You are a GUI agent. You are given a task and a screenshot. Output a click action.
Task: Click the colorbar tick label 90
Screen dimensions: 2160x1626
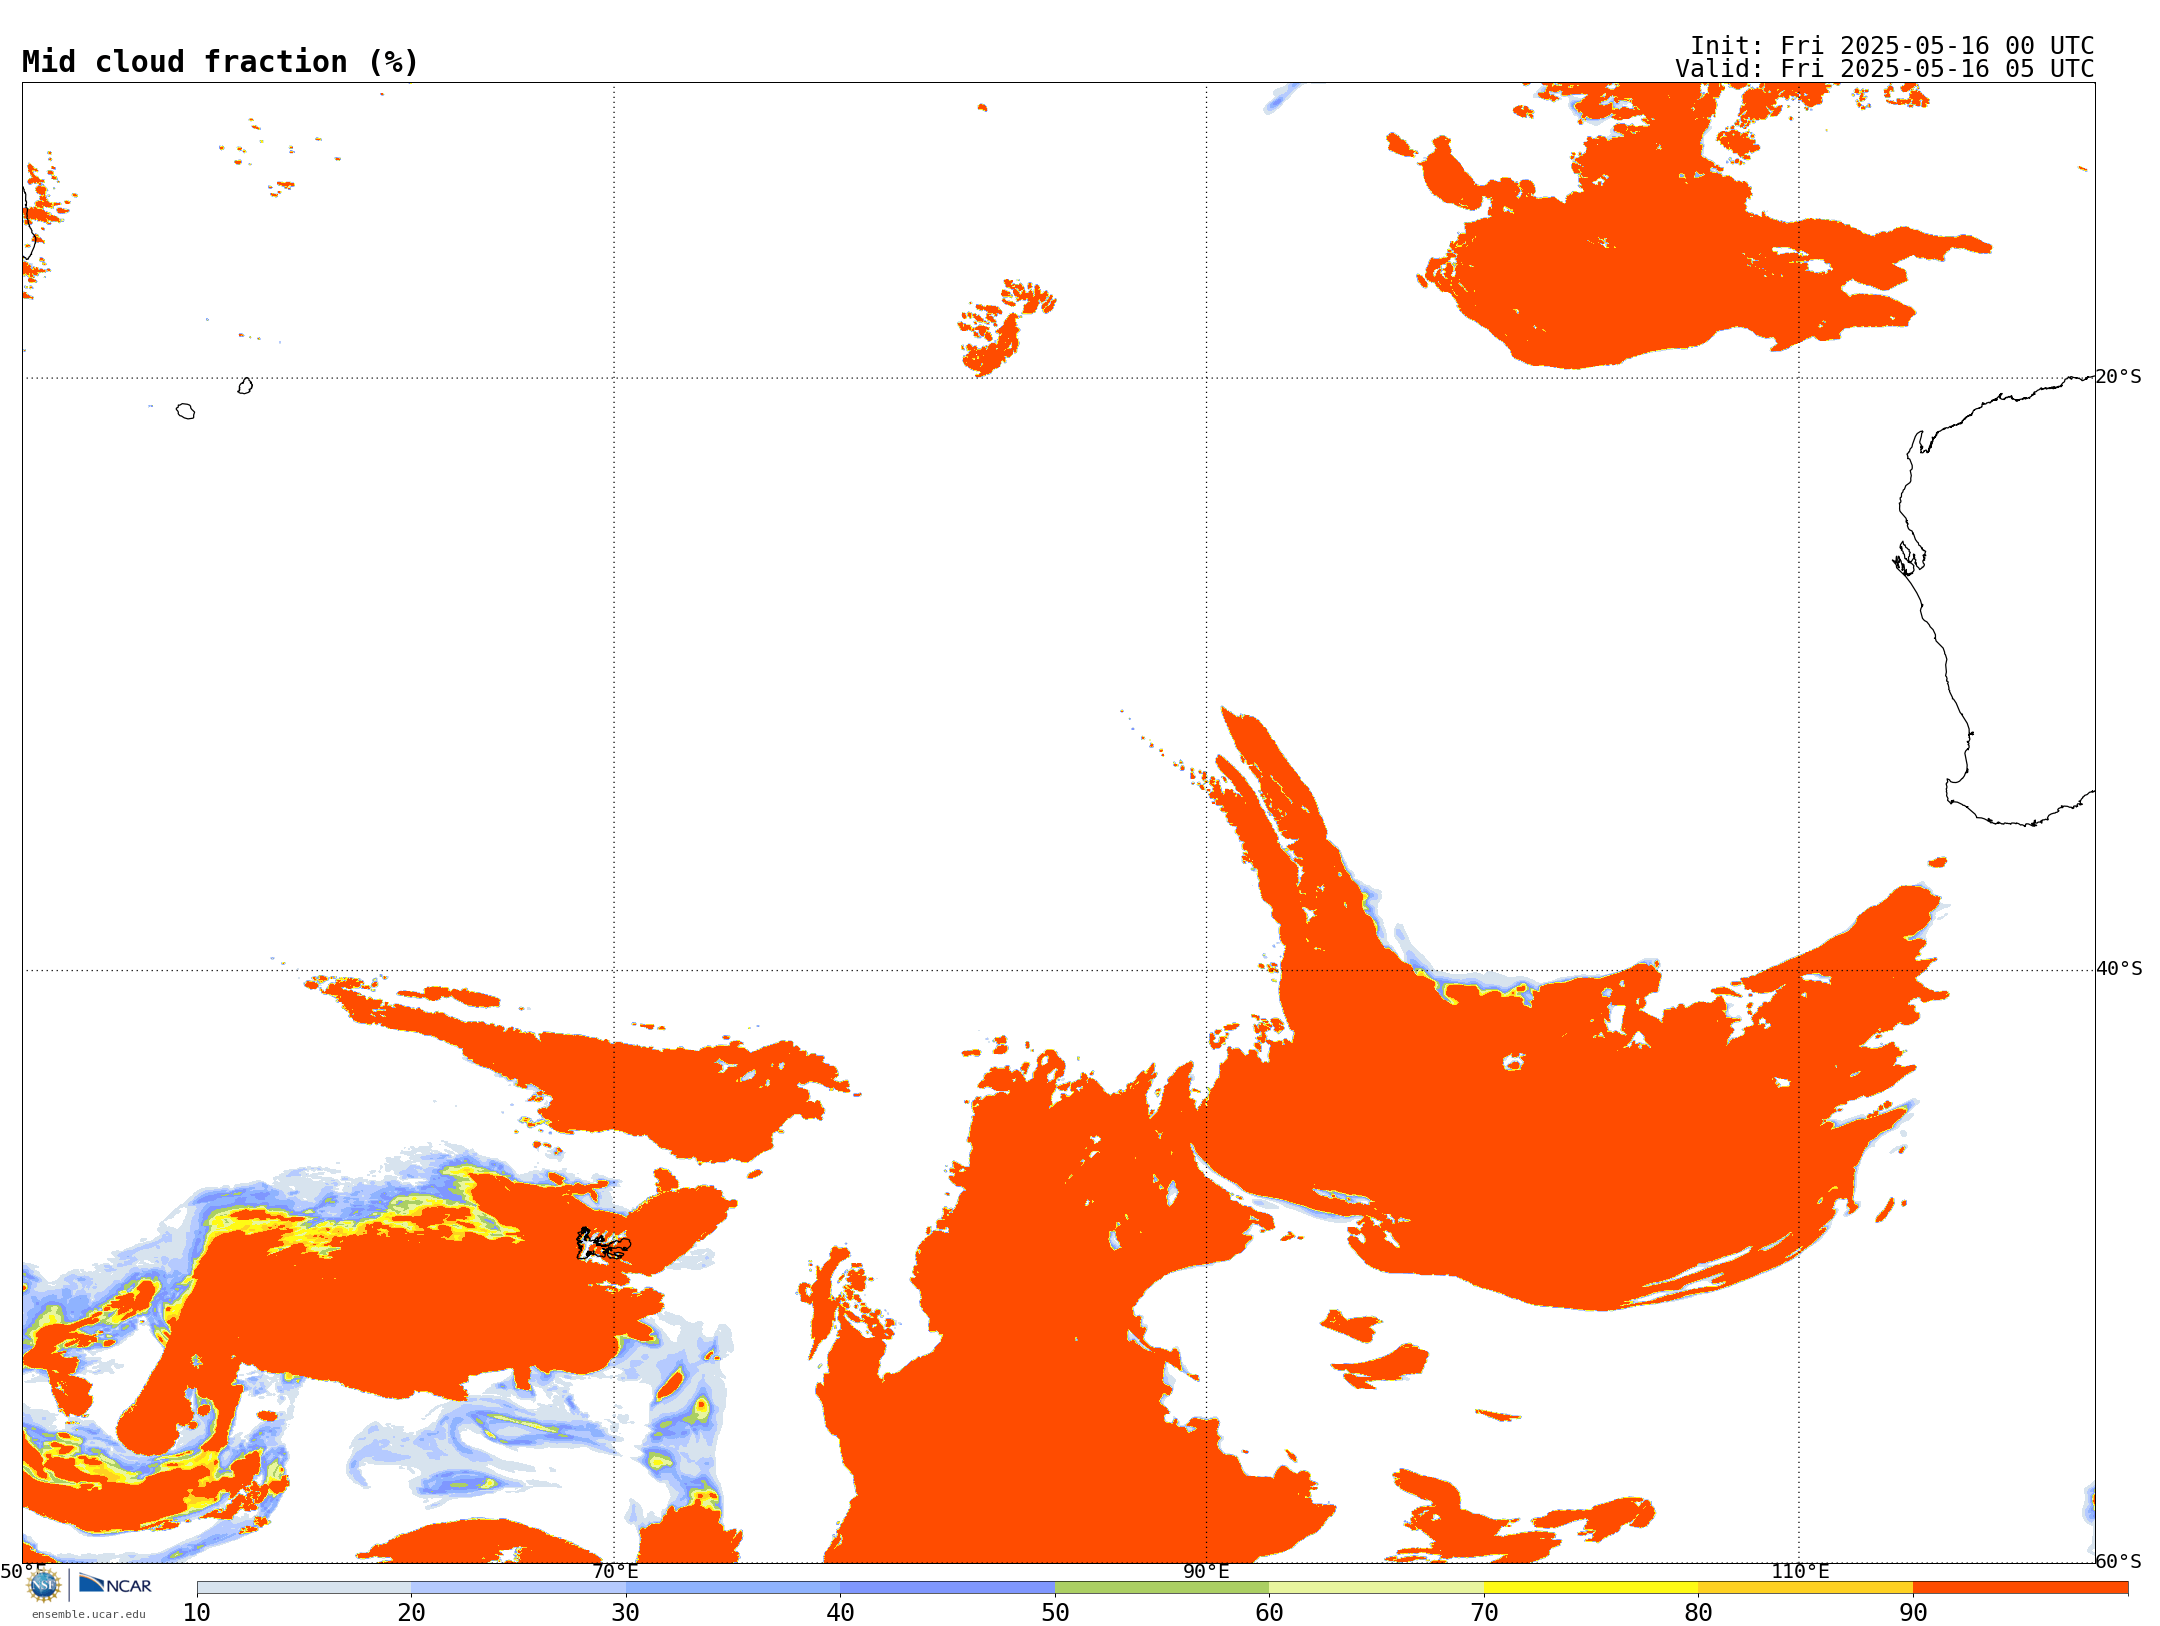(1913, 1613)
